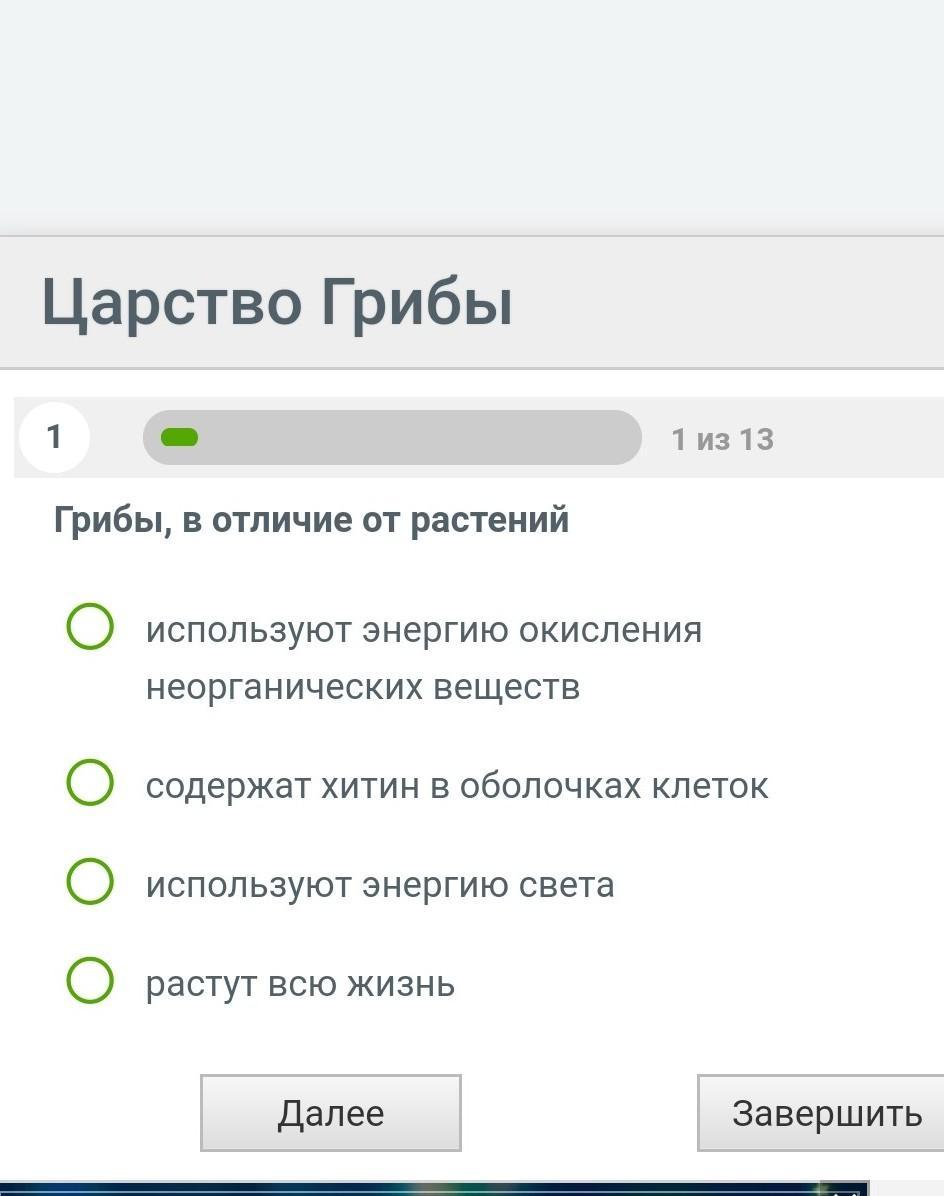The width and height of the screenshot is (944, 1196).
Task: Click the words неорганических веществ in first answer
Action: tap(363, 686)
